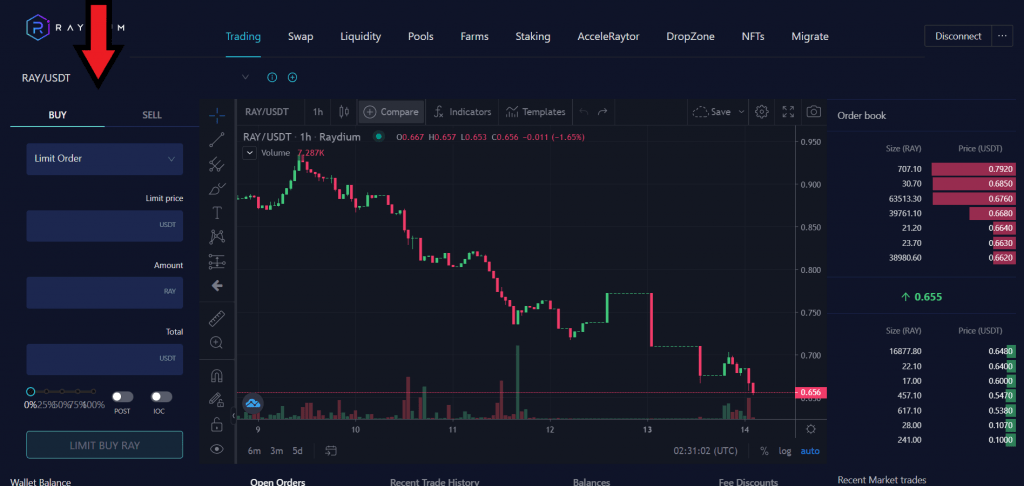The image size is (1024, 486).
Task: Open the go-to-date calendar icon
Action: pyautogui.click(x=331, y=451)
